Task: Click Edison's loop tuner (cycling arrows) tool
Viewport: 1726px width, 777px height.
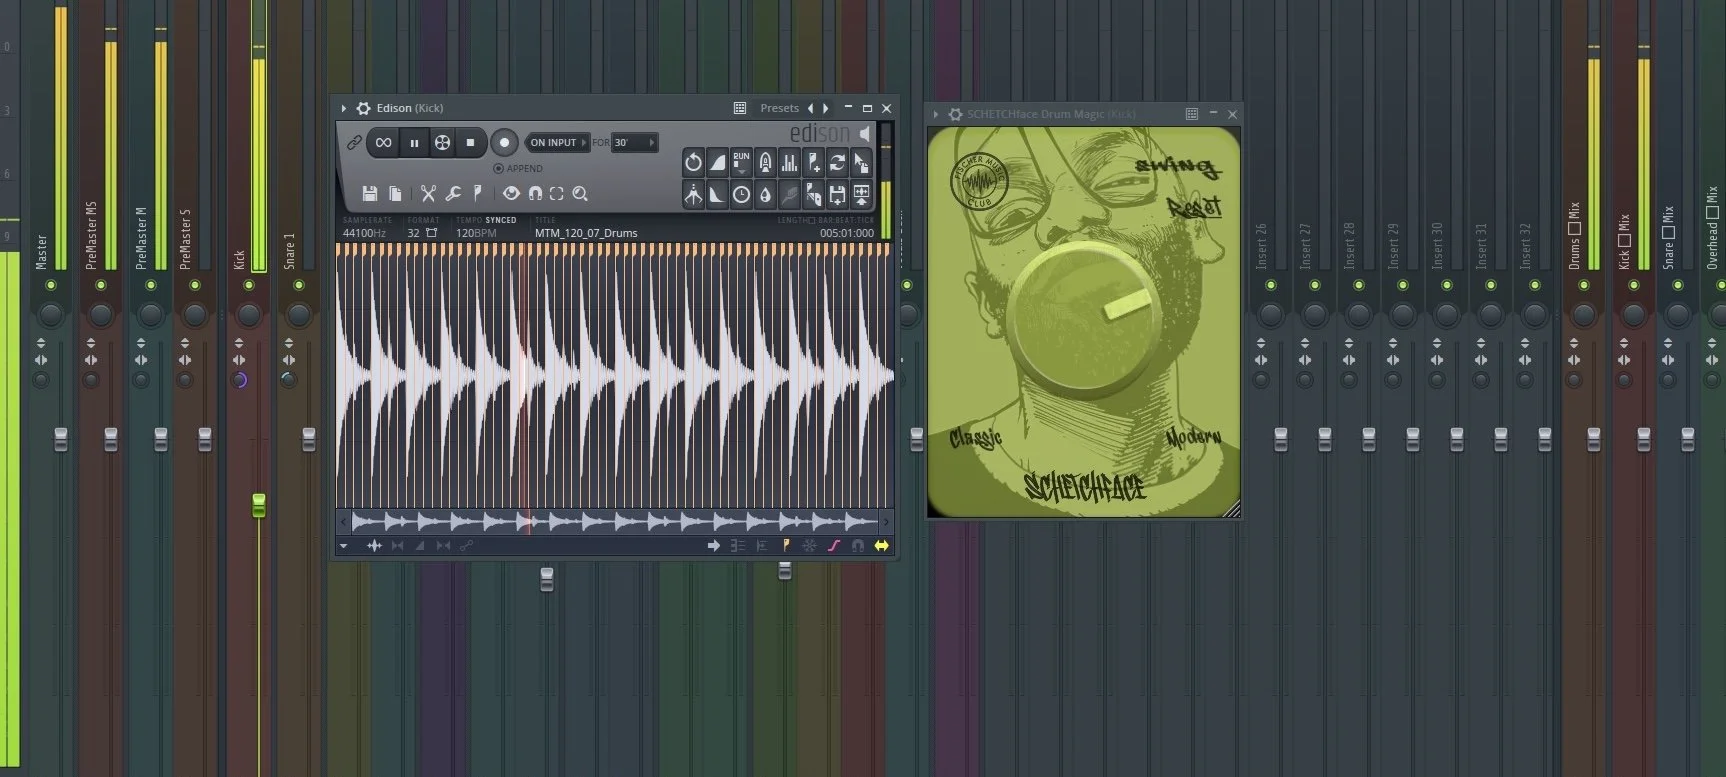Action: (x=837, y=162)
